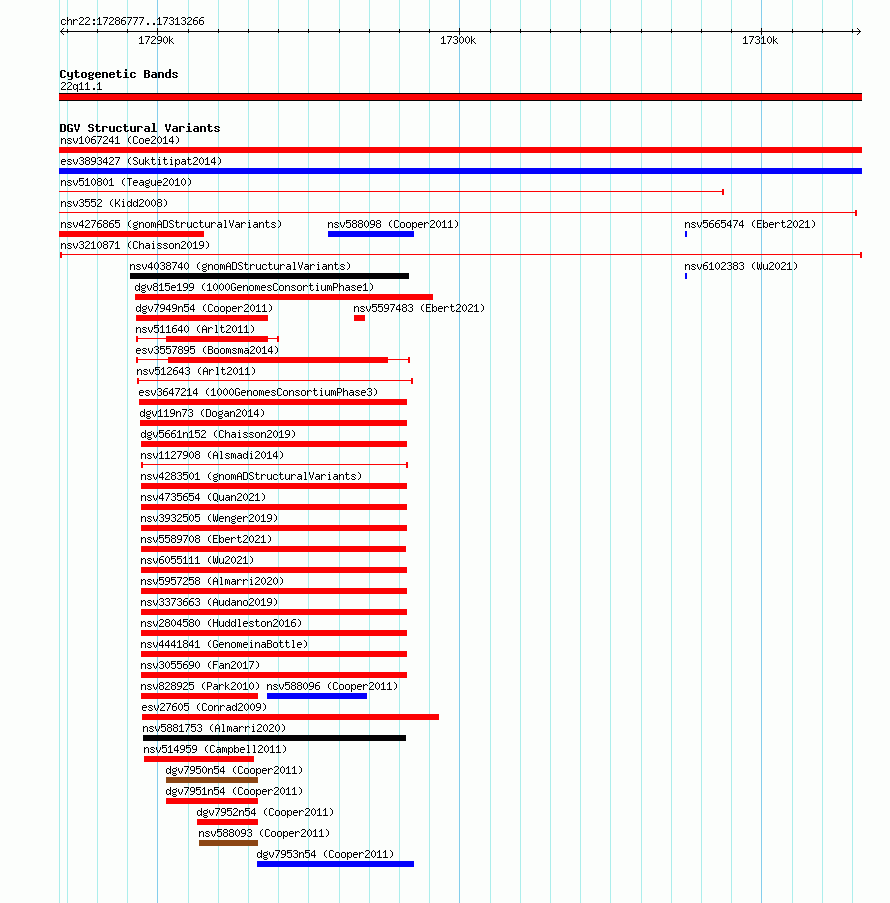Click the 17310k ruler position label
This screenshot has height=903, width=890.
point(760,40)
